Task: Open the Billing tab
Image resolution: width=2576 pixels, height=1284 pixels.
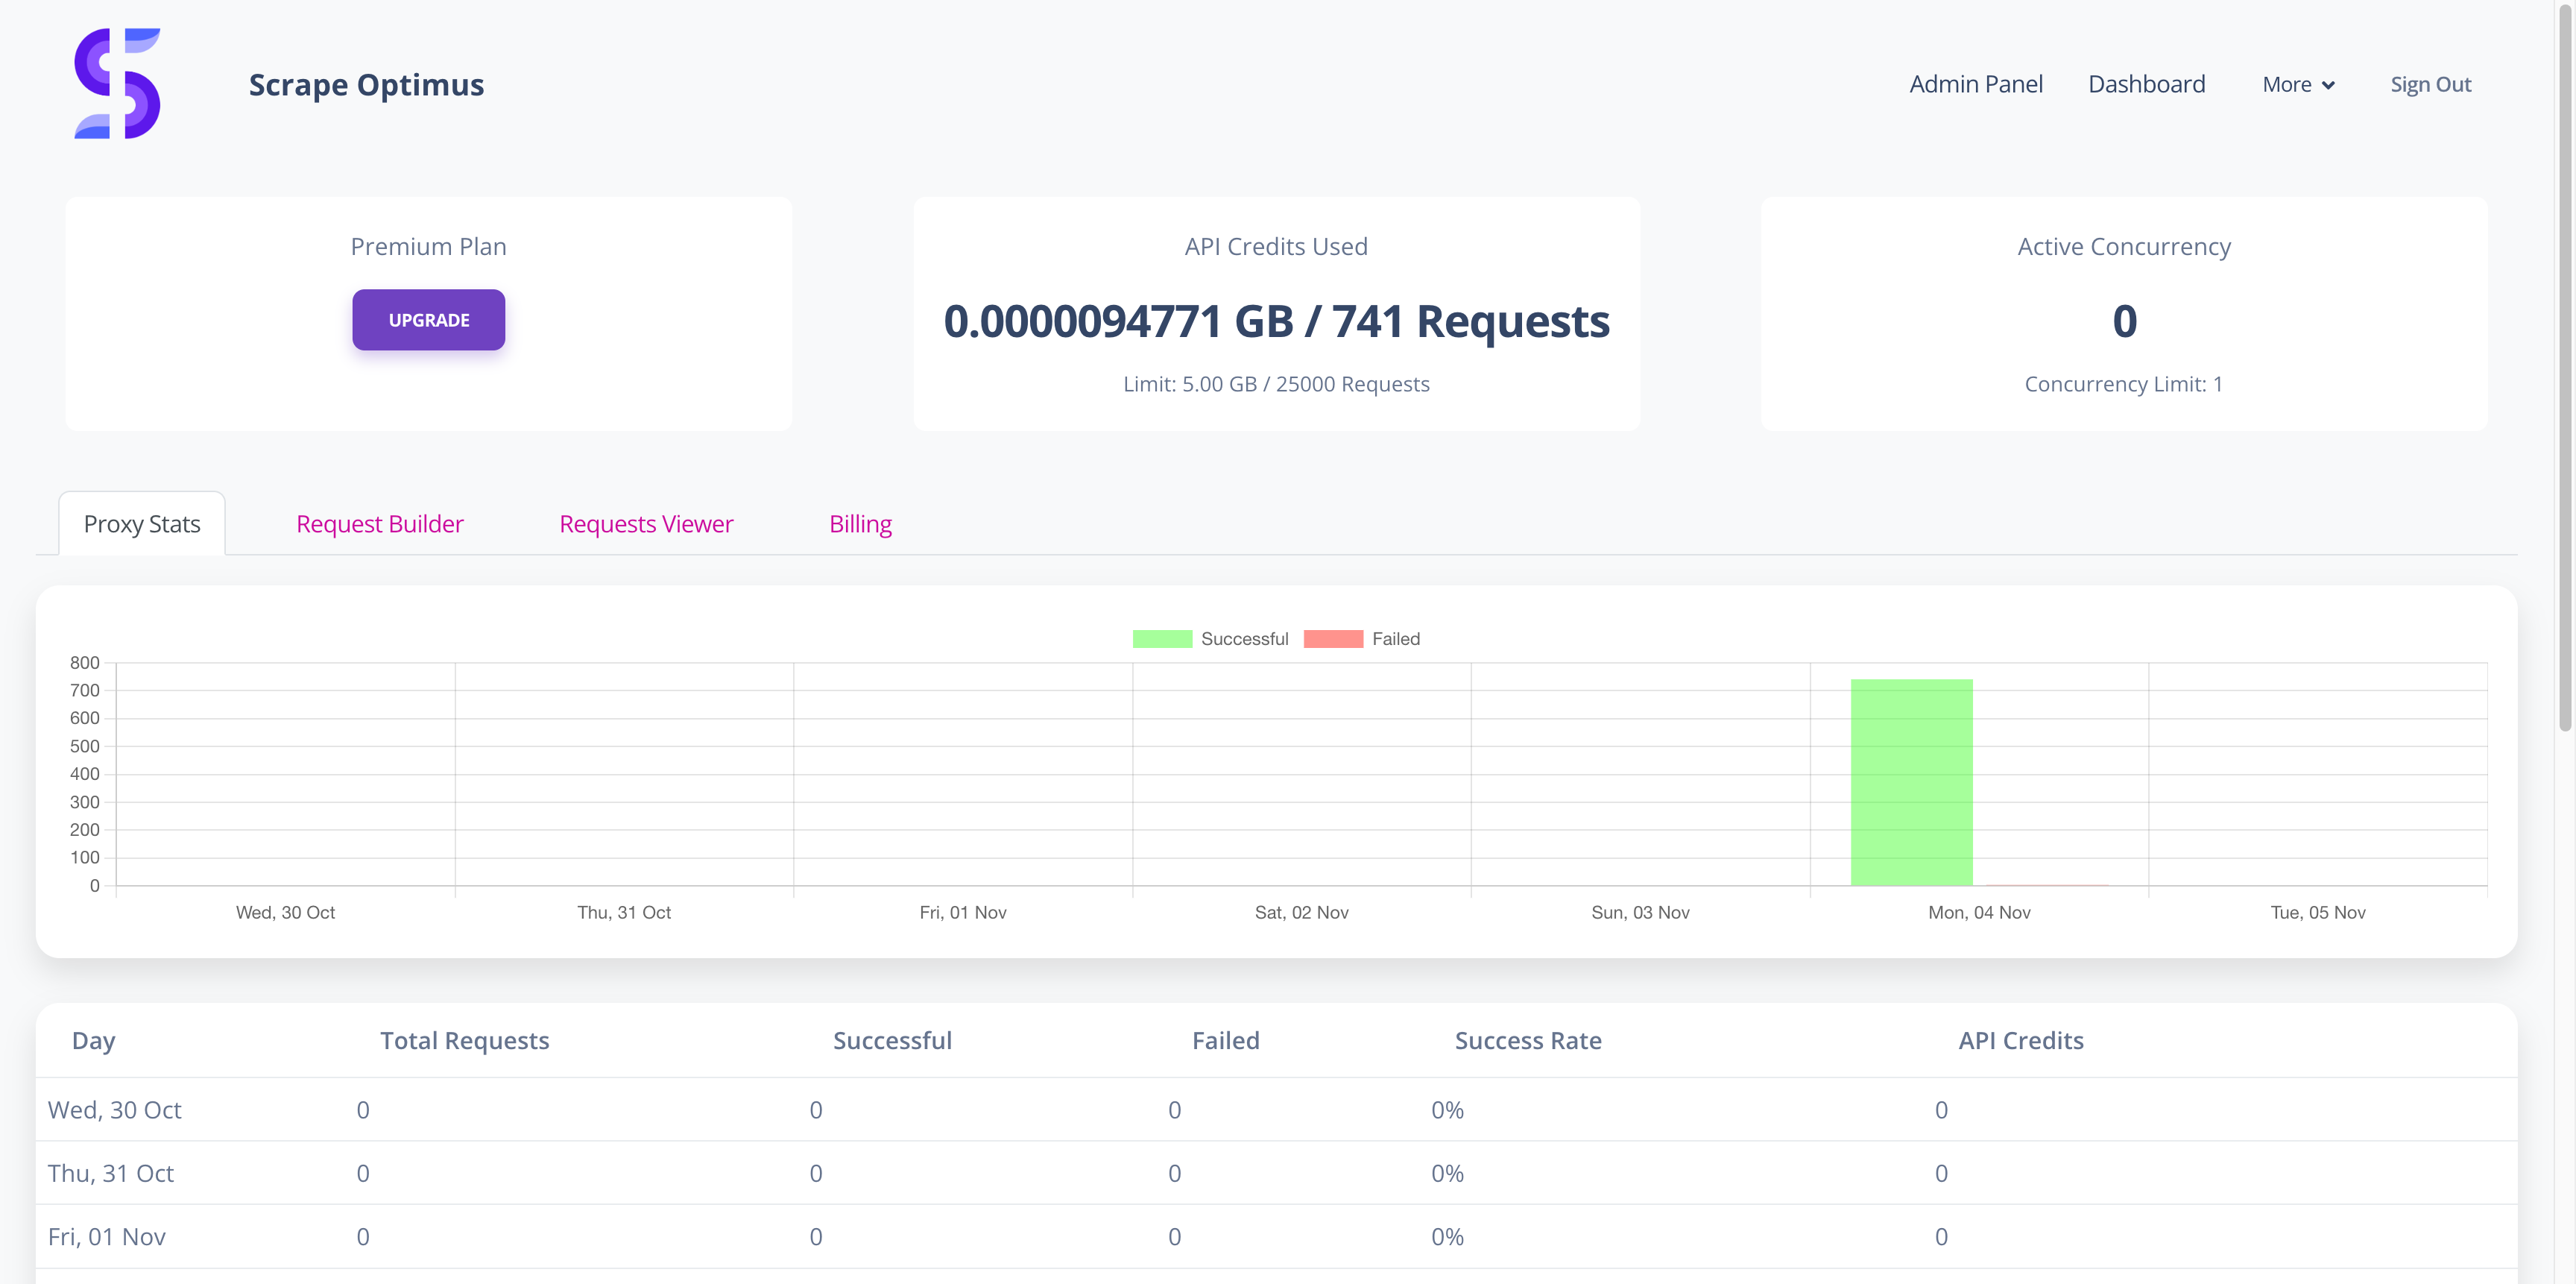Action: click(860, 524)
